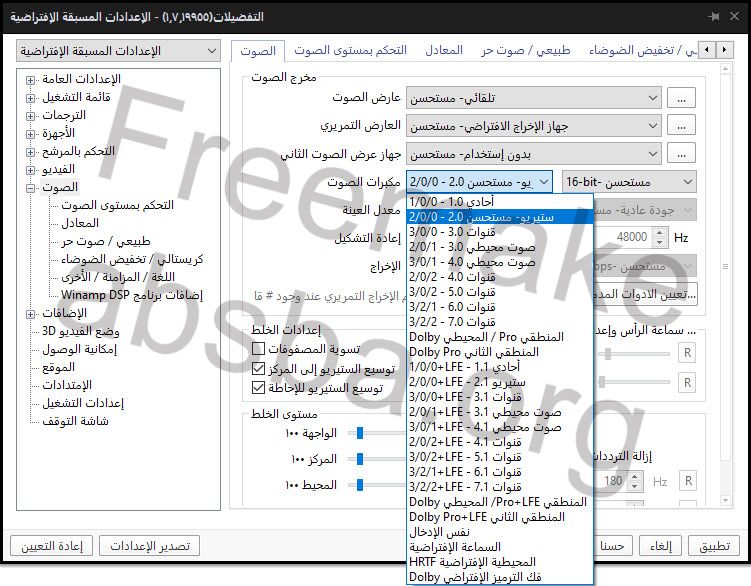Open إضافات برنامج Winamp DSP tree item
This screenshot has height=586, width=751.
click(x=132, y=295)
